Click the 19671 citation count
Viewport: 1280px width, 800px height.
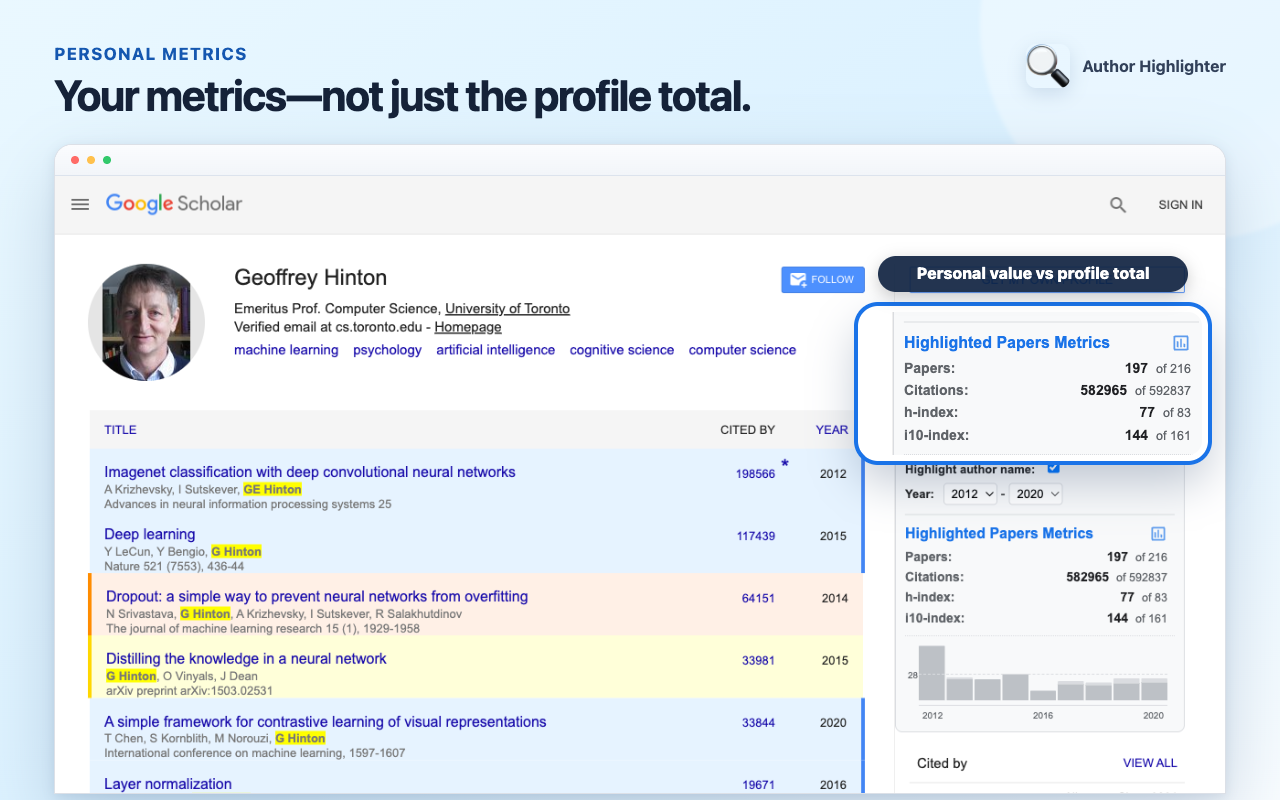coord(758,786)
